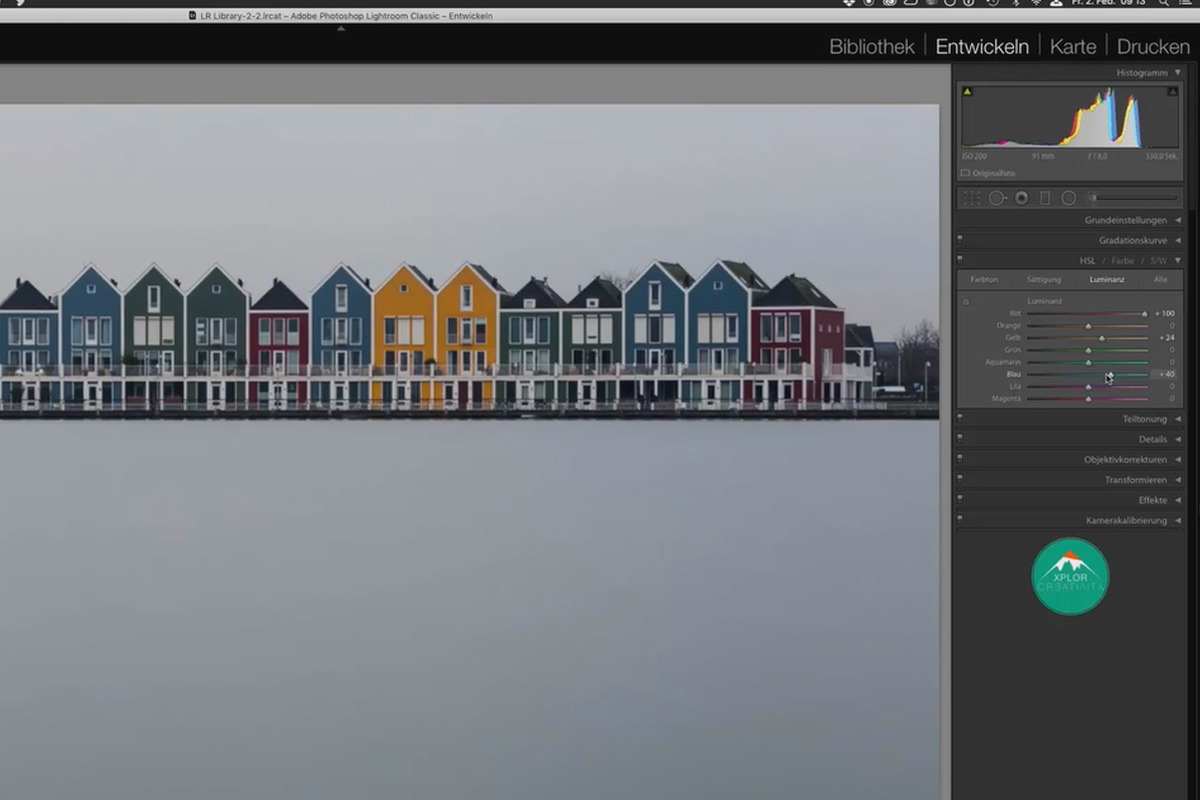Toggle the HSL panel on/off switch

click(x=960, y=260)
